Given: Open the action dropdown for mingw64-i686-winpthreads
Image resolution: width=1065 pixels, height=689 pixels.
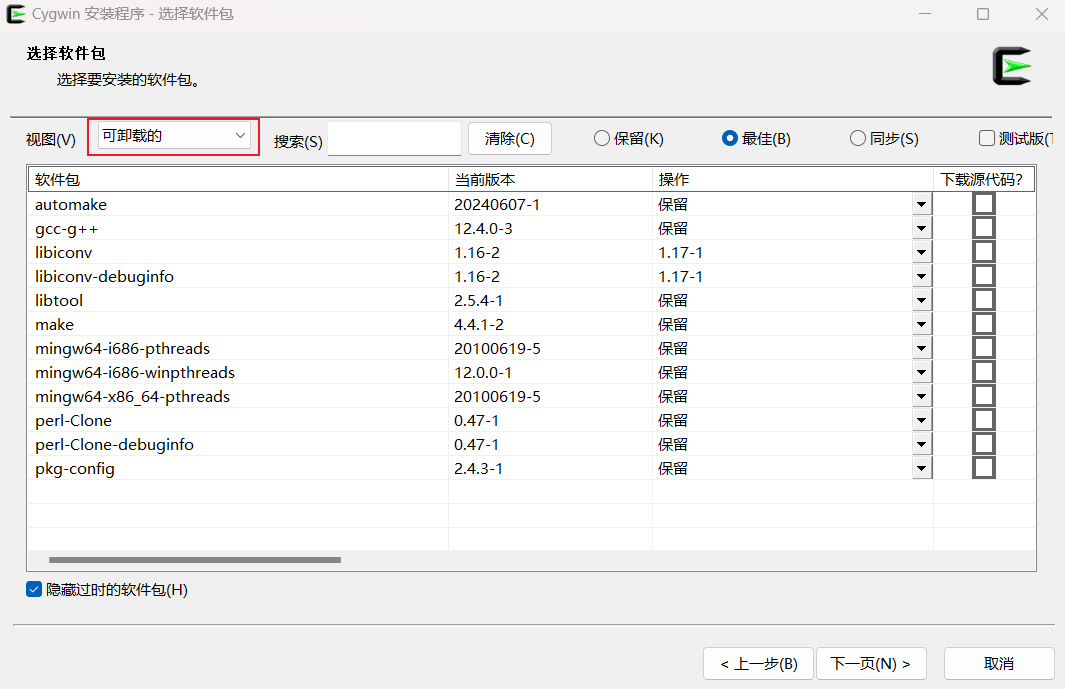Looking at the screenshot, I should coord(922,372).
